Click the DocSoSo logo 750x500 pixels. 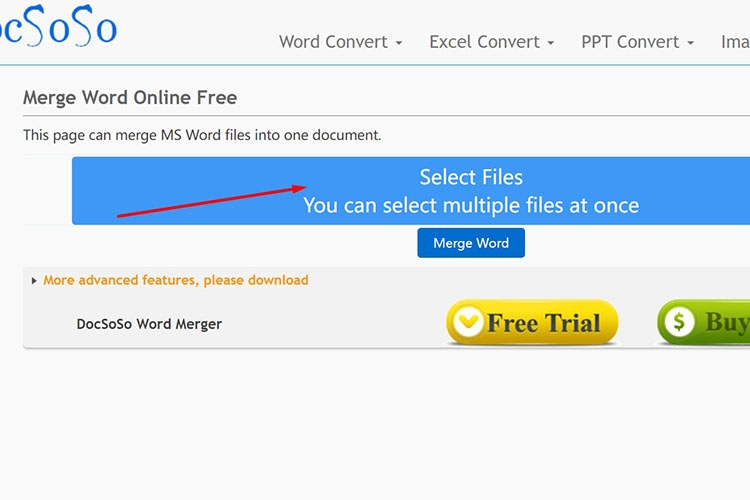point(57,26)
